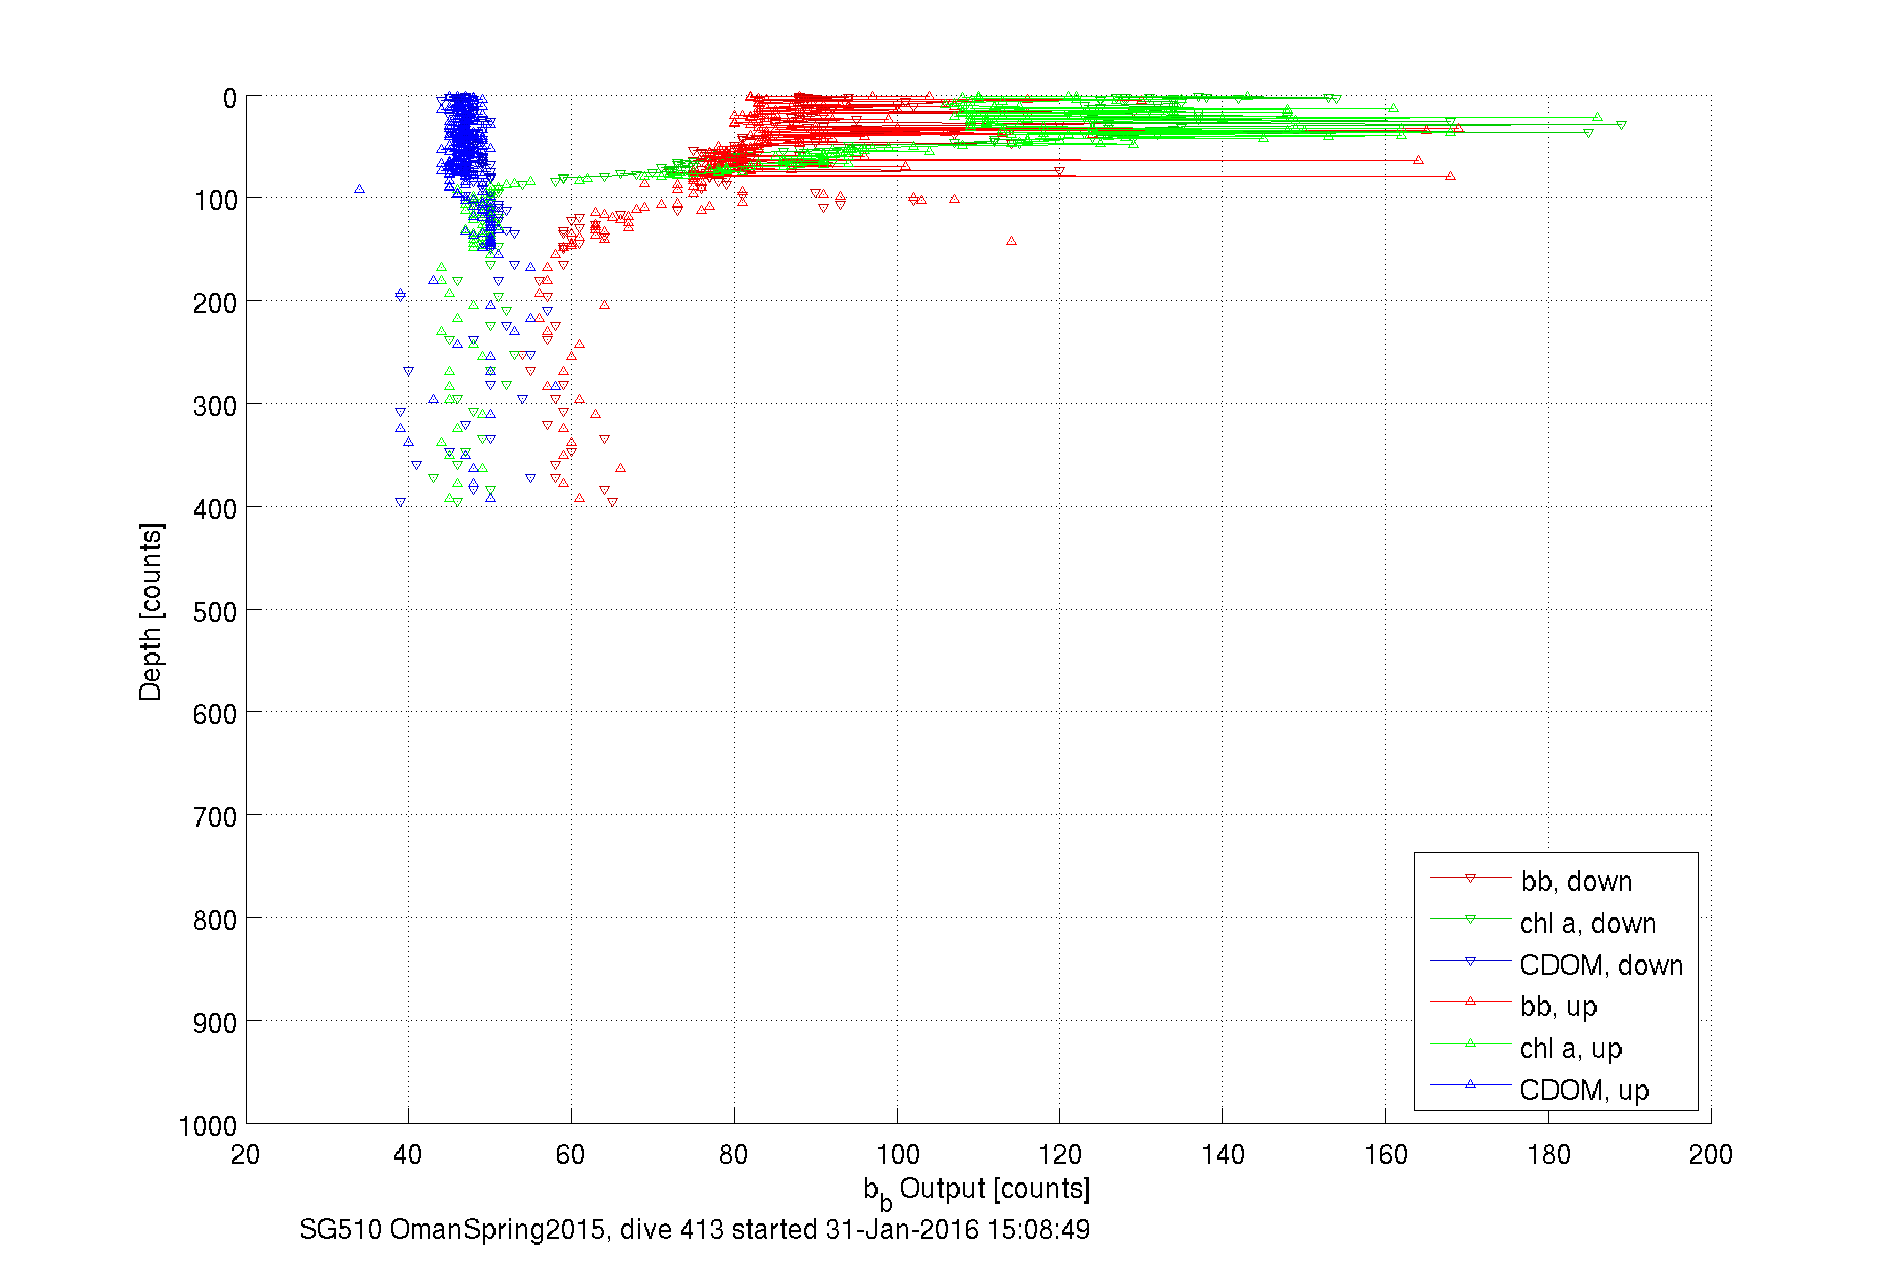Click the dive 413 caption text
This screenshot has height=1262, width=1891.
pos(694,1229)
